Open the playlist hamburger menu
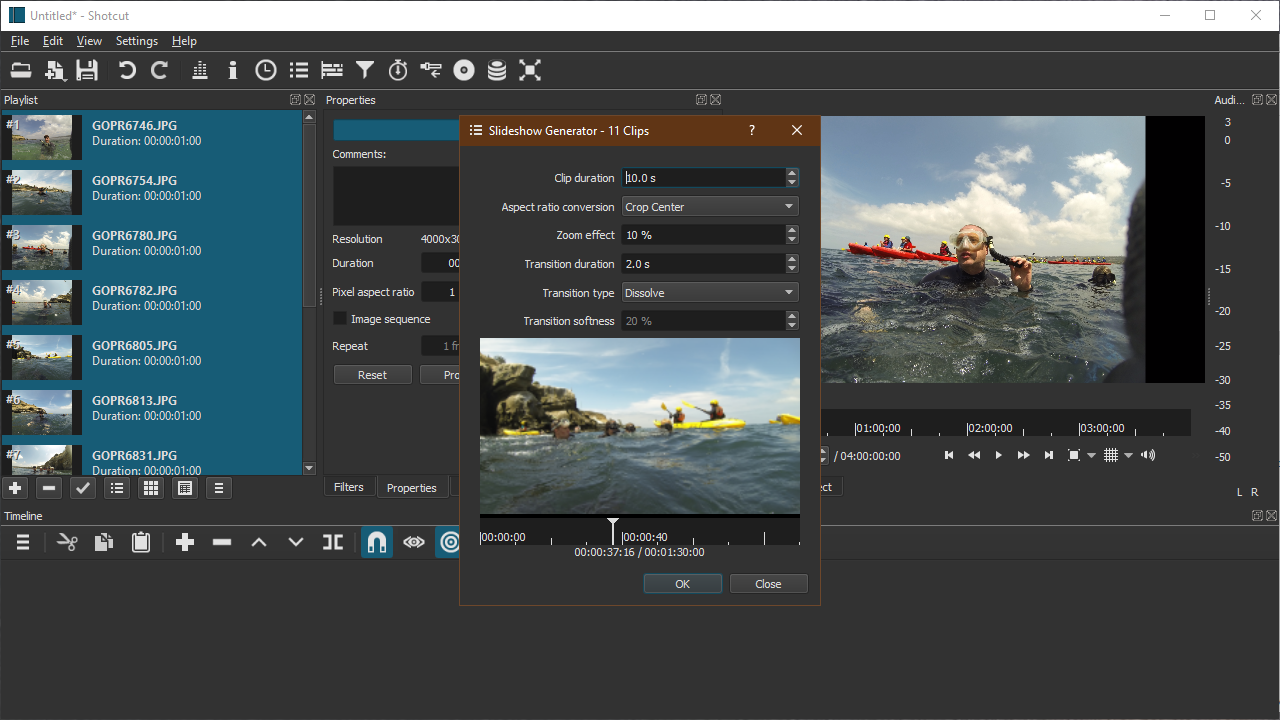1280x720 pixels. click(x=219, y=488)
